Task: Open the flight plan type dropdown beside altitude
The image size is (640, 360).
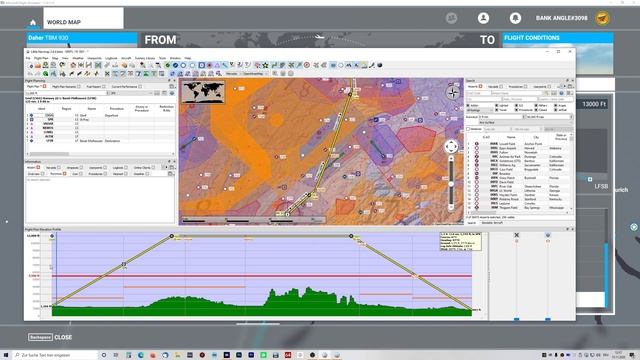Action: [131, 93]
